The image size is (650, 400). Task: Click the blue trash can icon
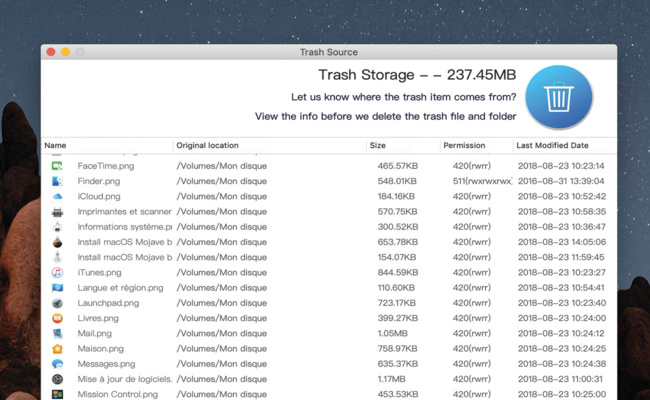(x=558, y=97)
